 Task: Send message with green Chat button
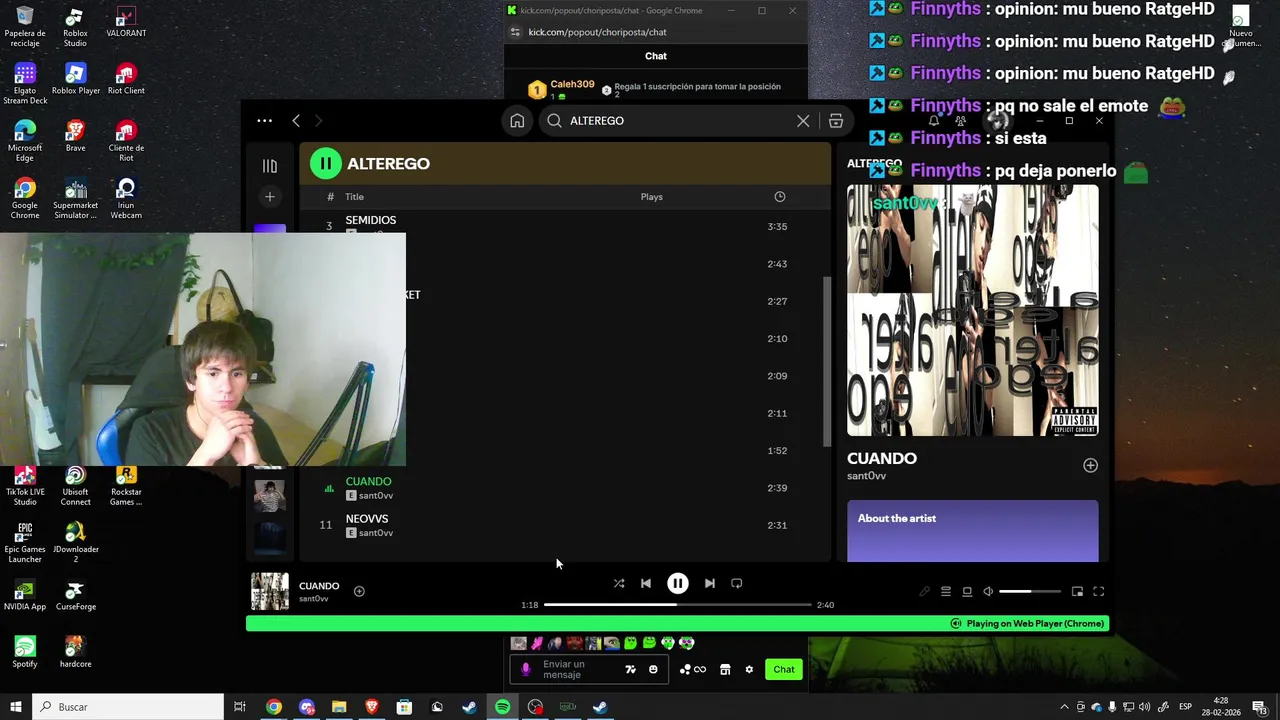(784, 669)
